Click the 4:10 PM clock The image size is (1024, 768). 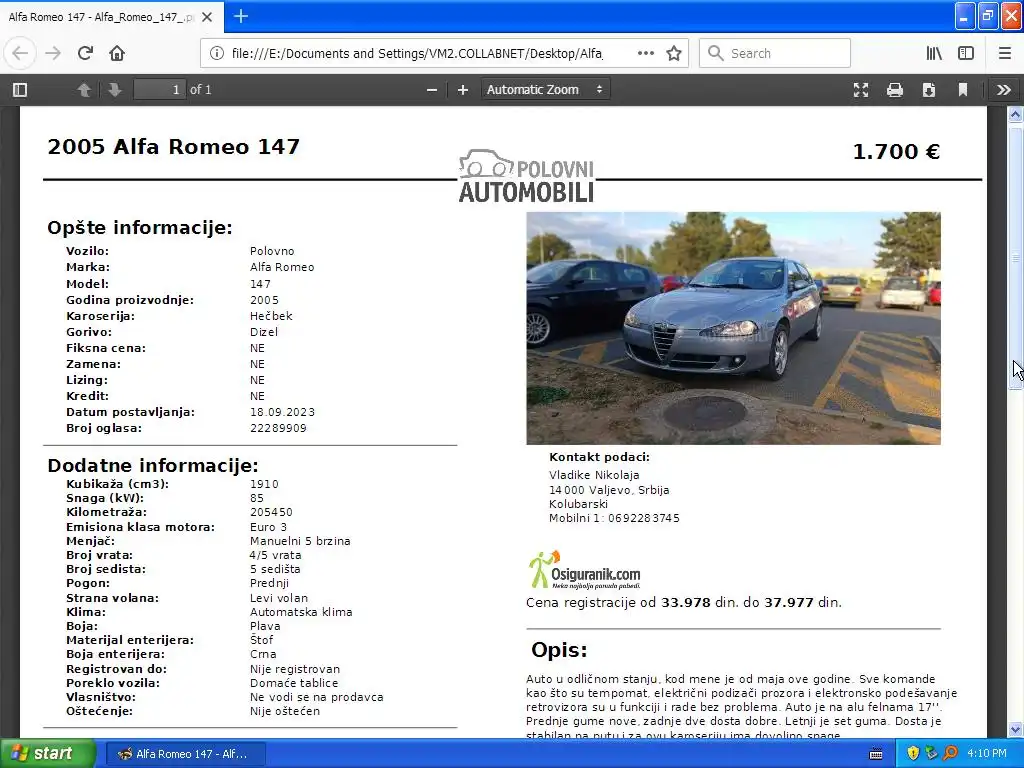coord(987,754)
